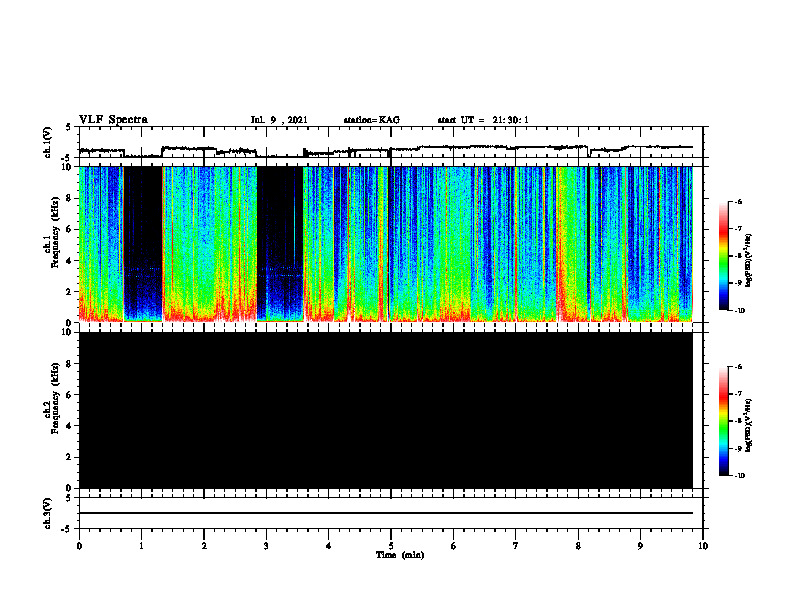This screenshot has width=792, height=612.
Task: Click the "Time (min)" x-axis label
Action: tap(400, 555)
